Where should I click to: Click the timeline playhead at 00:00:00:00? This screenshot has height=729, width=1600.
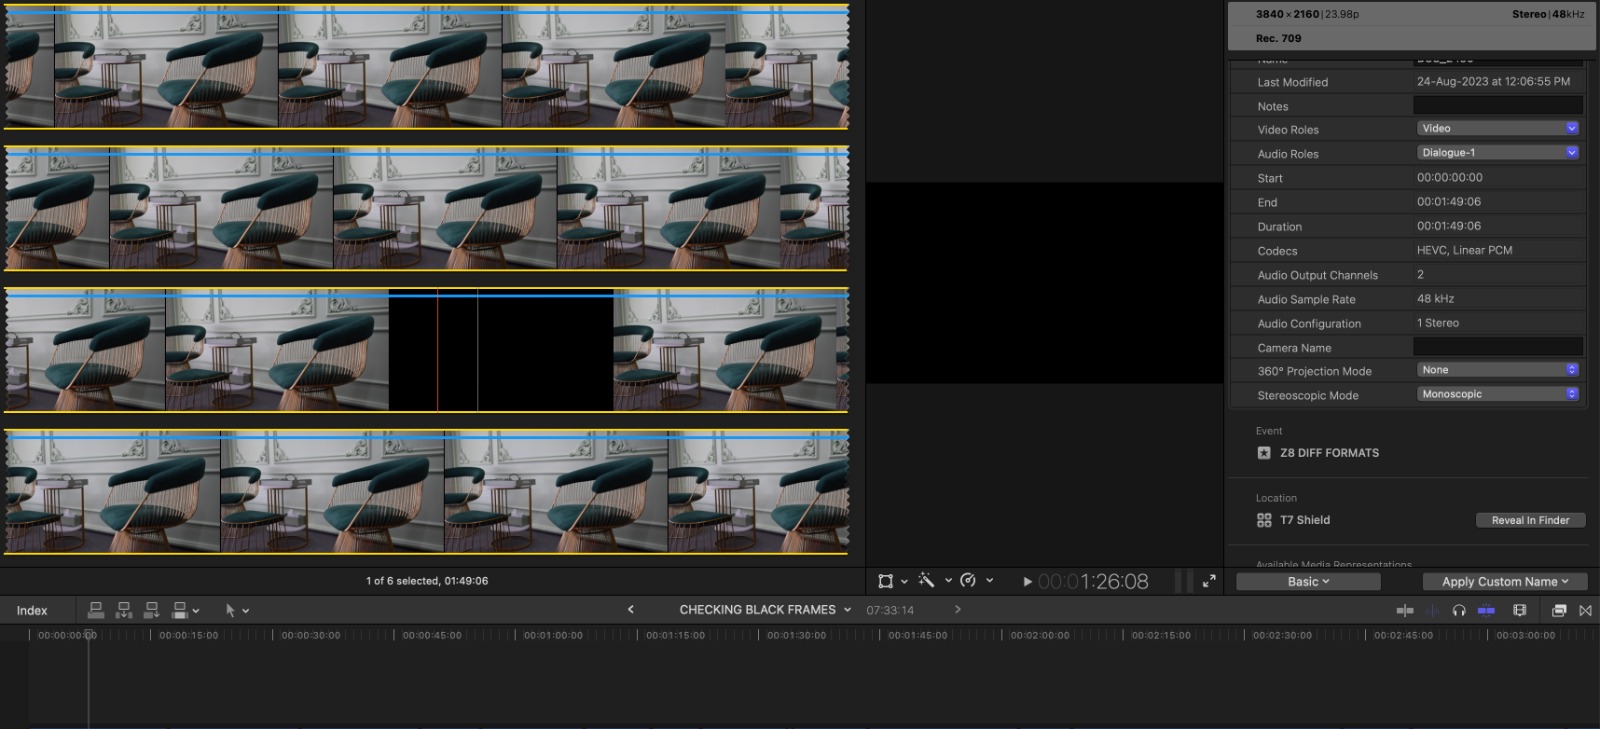tap(89, 635)
